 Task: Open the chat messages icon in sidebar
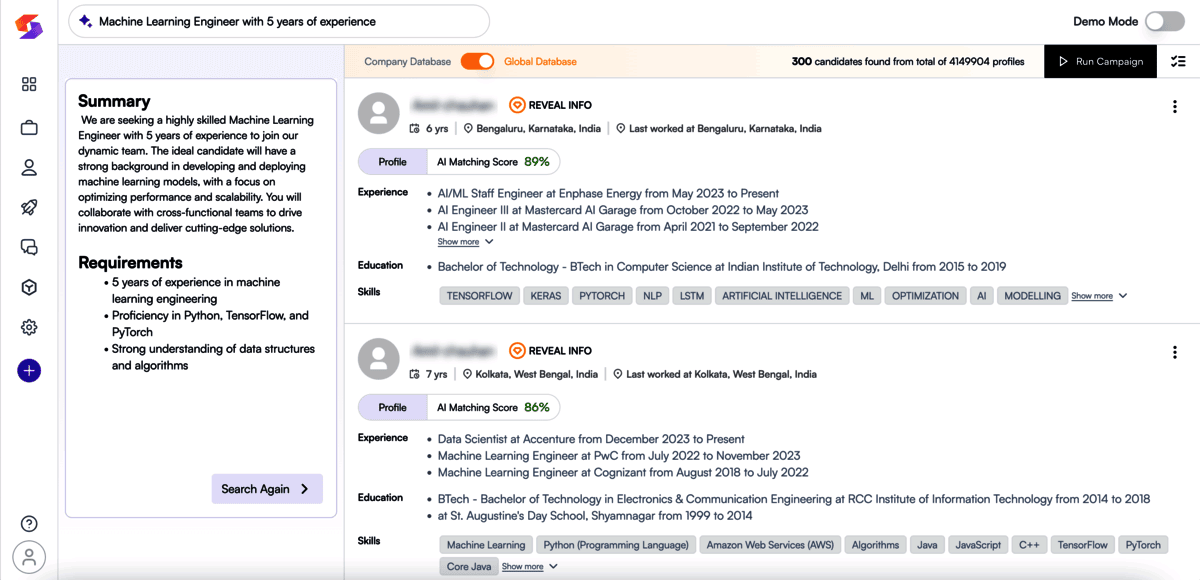(x=29, y=247)
